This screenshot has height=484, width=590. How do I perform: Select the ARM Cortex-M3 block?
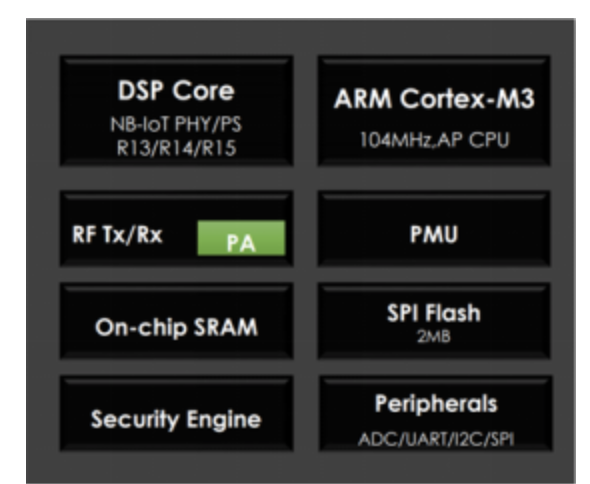[x=434, y=111]
